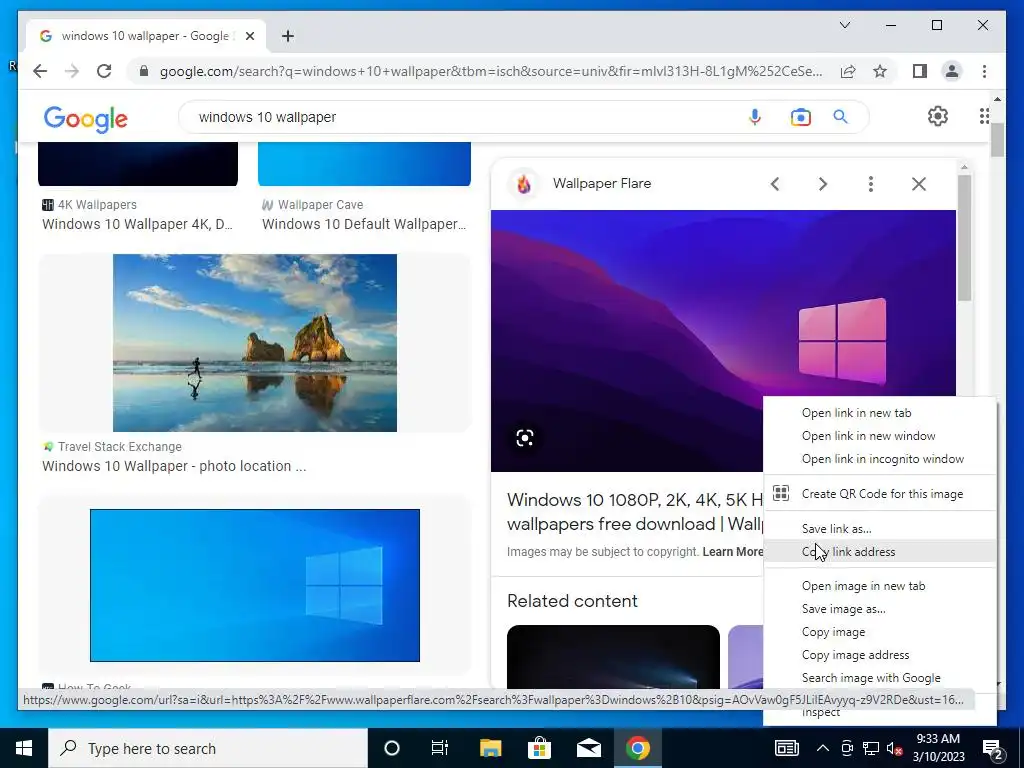This screenshot has width=1024, height=768.
Task: Select Copy link address
Action: (x=880, y=552)
